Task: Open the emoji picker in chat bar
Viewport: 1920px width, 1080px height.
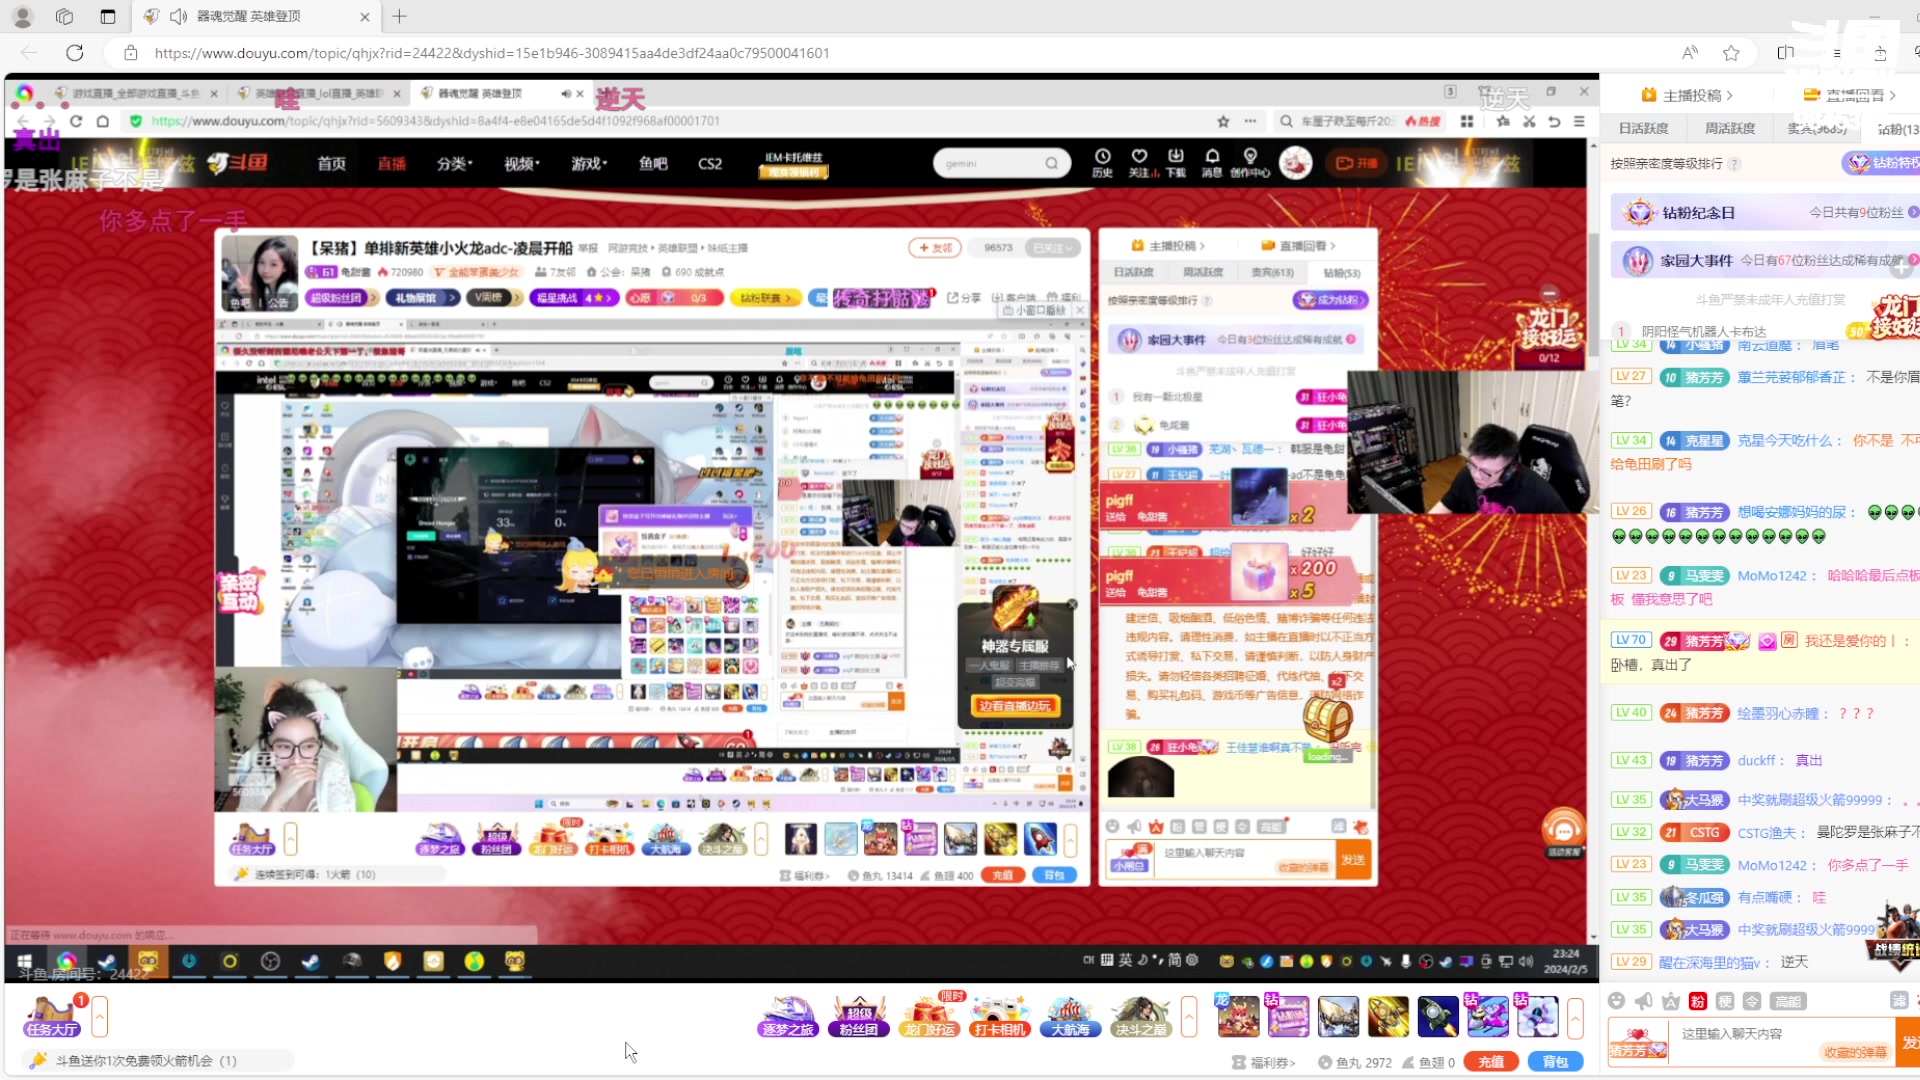Action: coord(1616,1001)
